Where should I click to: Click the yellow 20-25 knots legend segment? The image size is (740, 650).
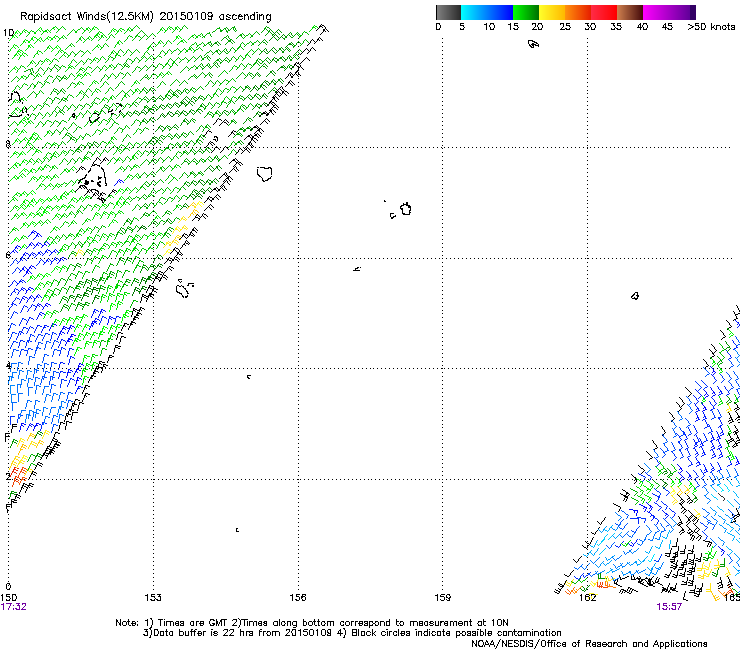coord(552,12)
